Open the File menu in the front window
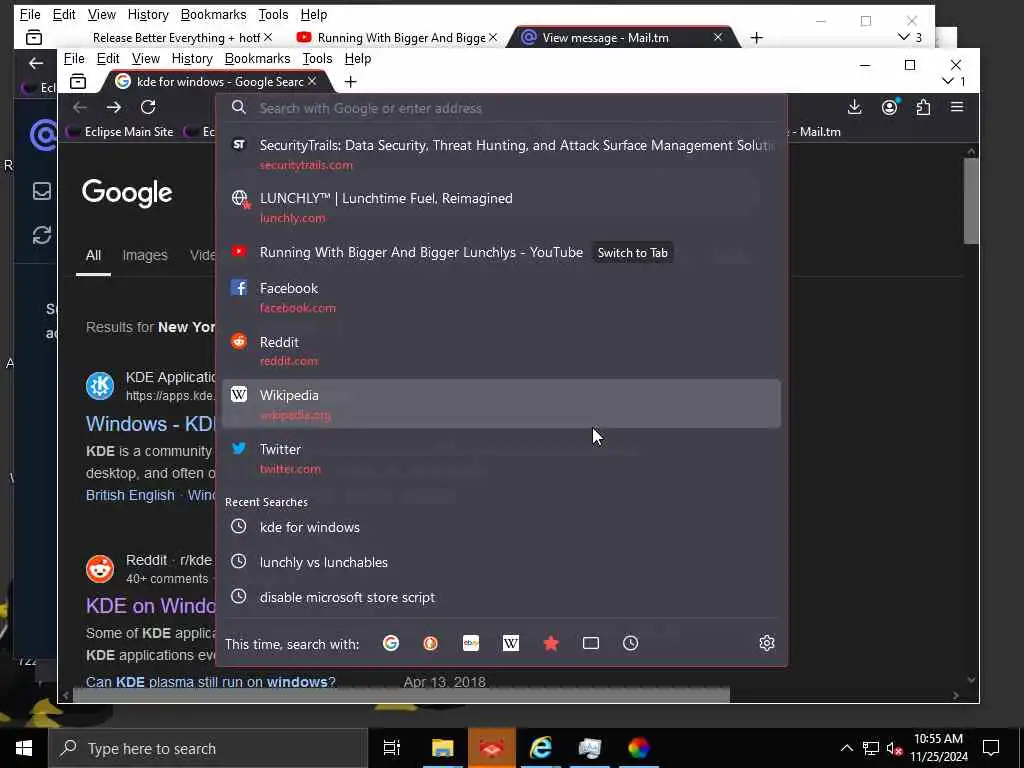 pyautogui.click(x=74, y=59)
